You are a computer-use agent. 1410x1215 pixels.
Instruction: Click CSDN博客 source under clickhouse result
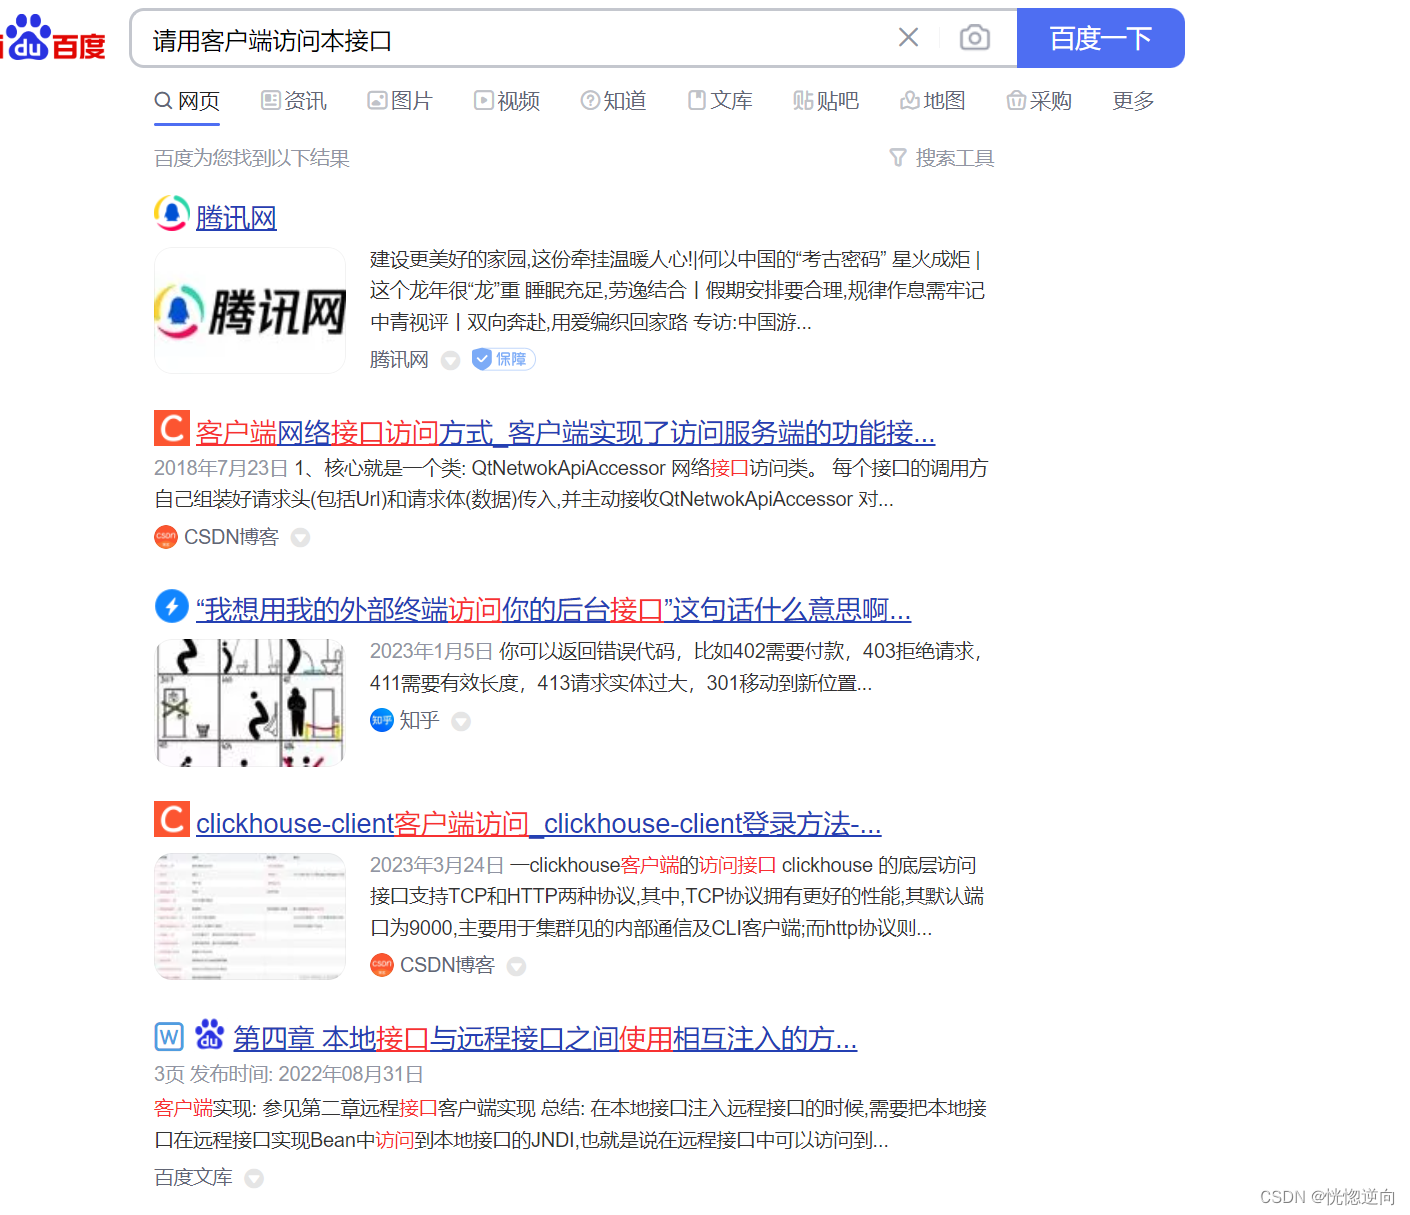[x=447, y=965]
